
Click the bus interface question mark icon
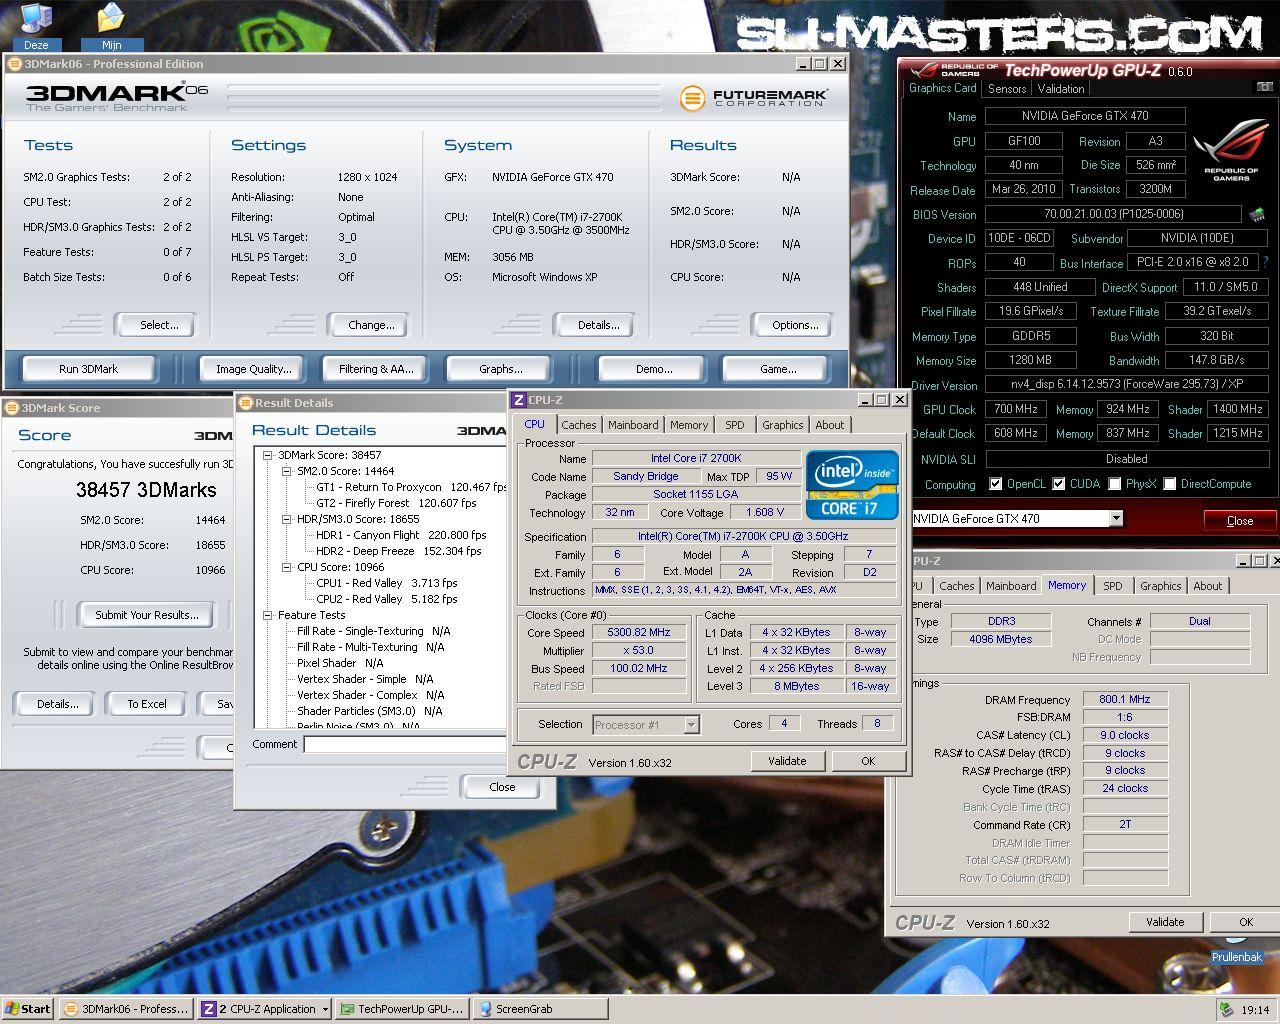click(1265, 262)
